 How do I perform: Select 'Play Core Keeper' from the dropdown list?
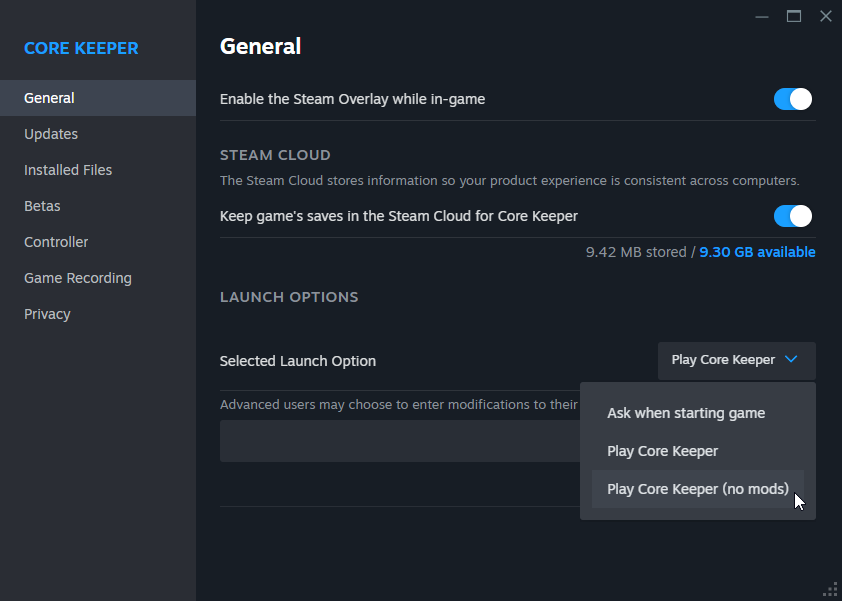pyautogui.click(x=662, y=451)
